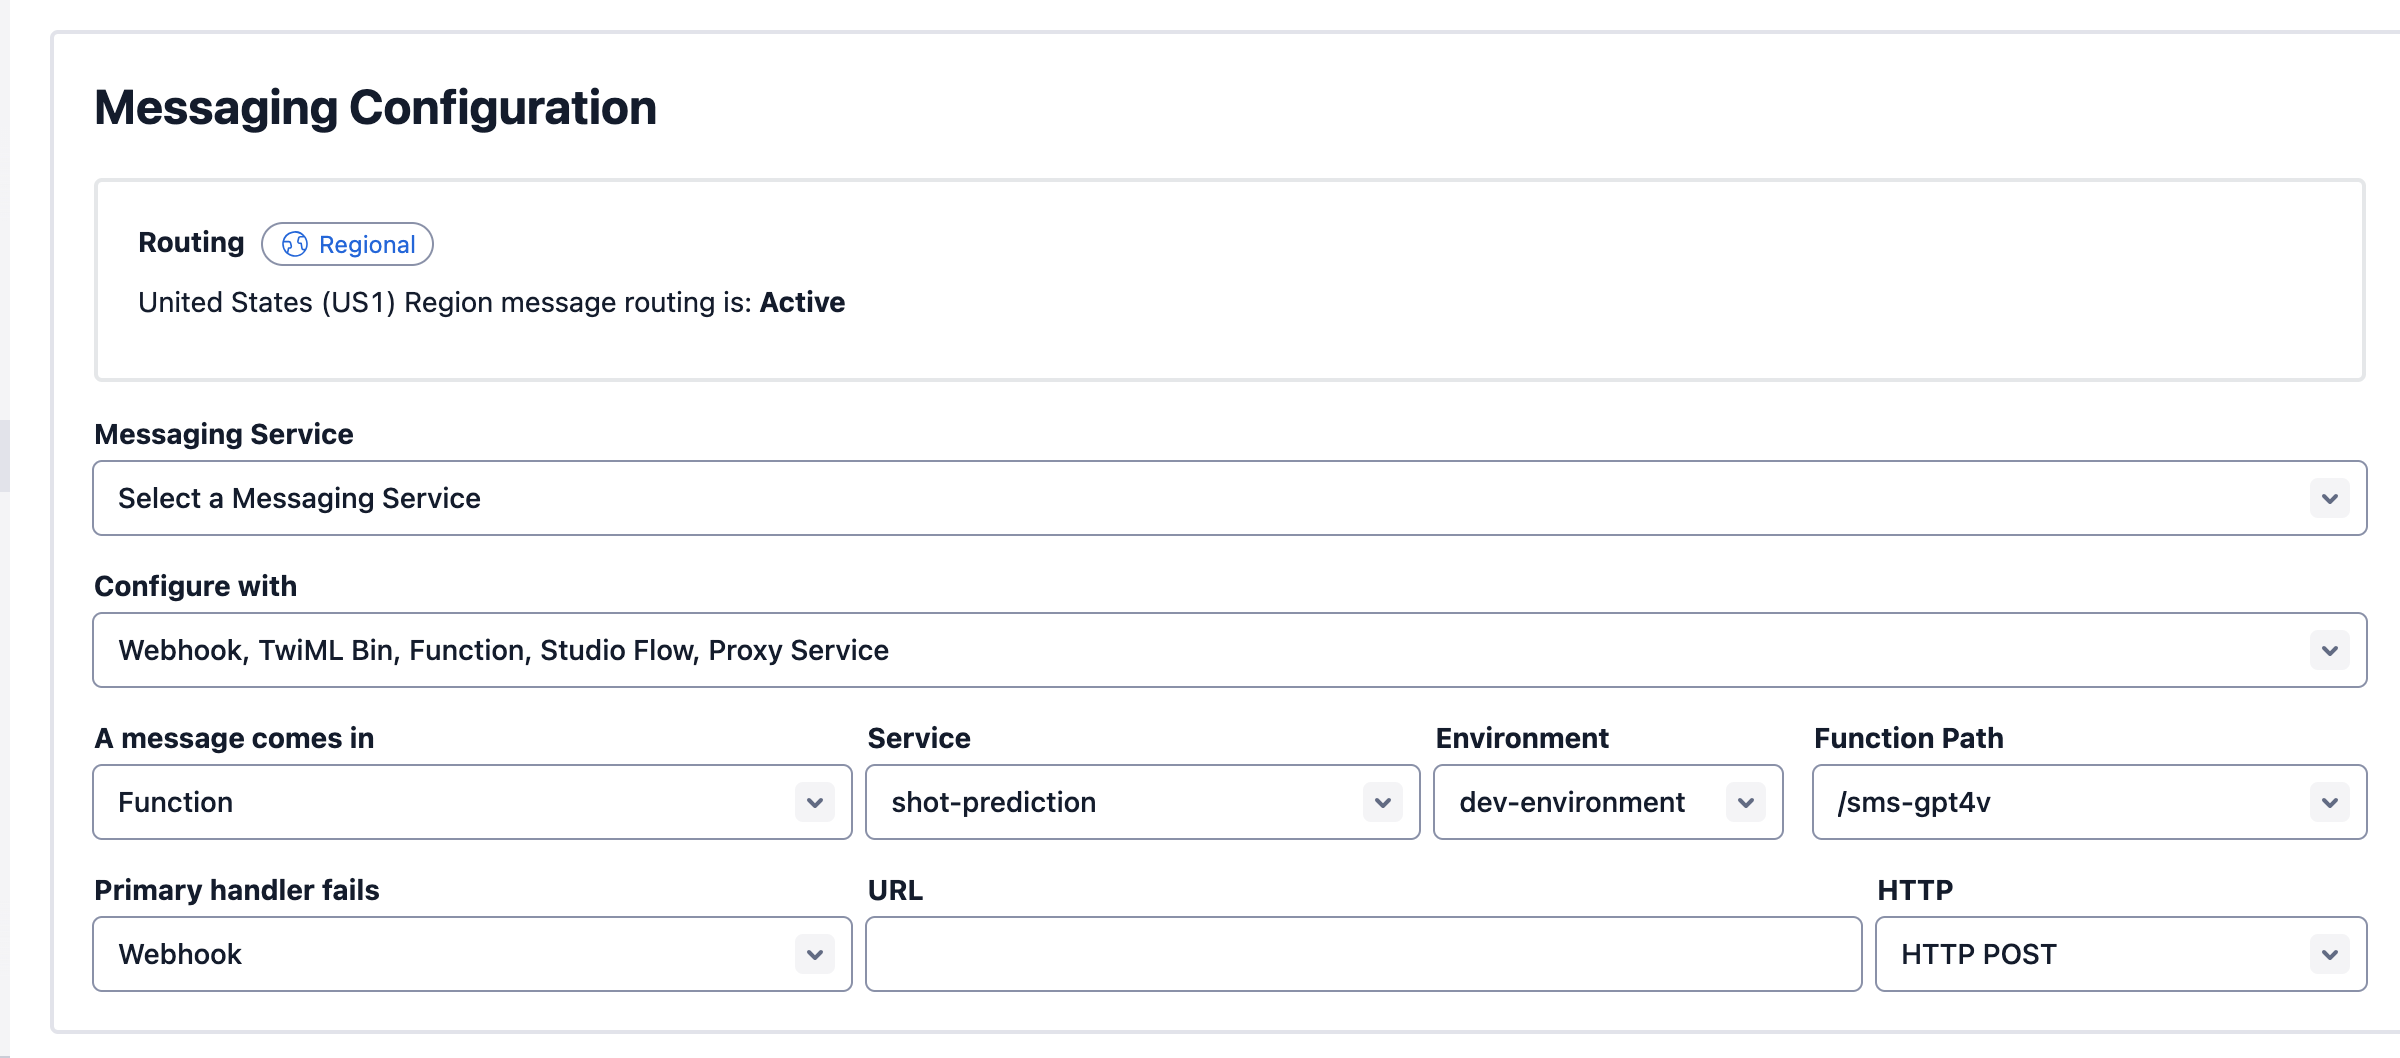
Task: Click the chevron arrow of Messaging Service select
Action: [2329, 498]
